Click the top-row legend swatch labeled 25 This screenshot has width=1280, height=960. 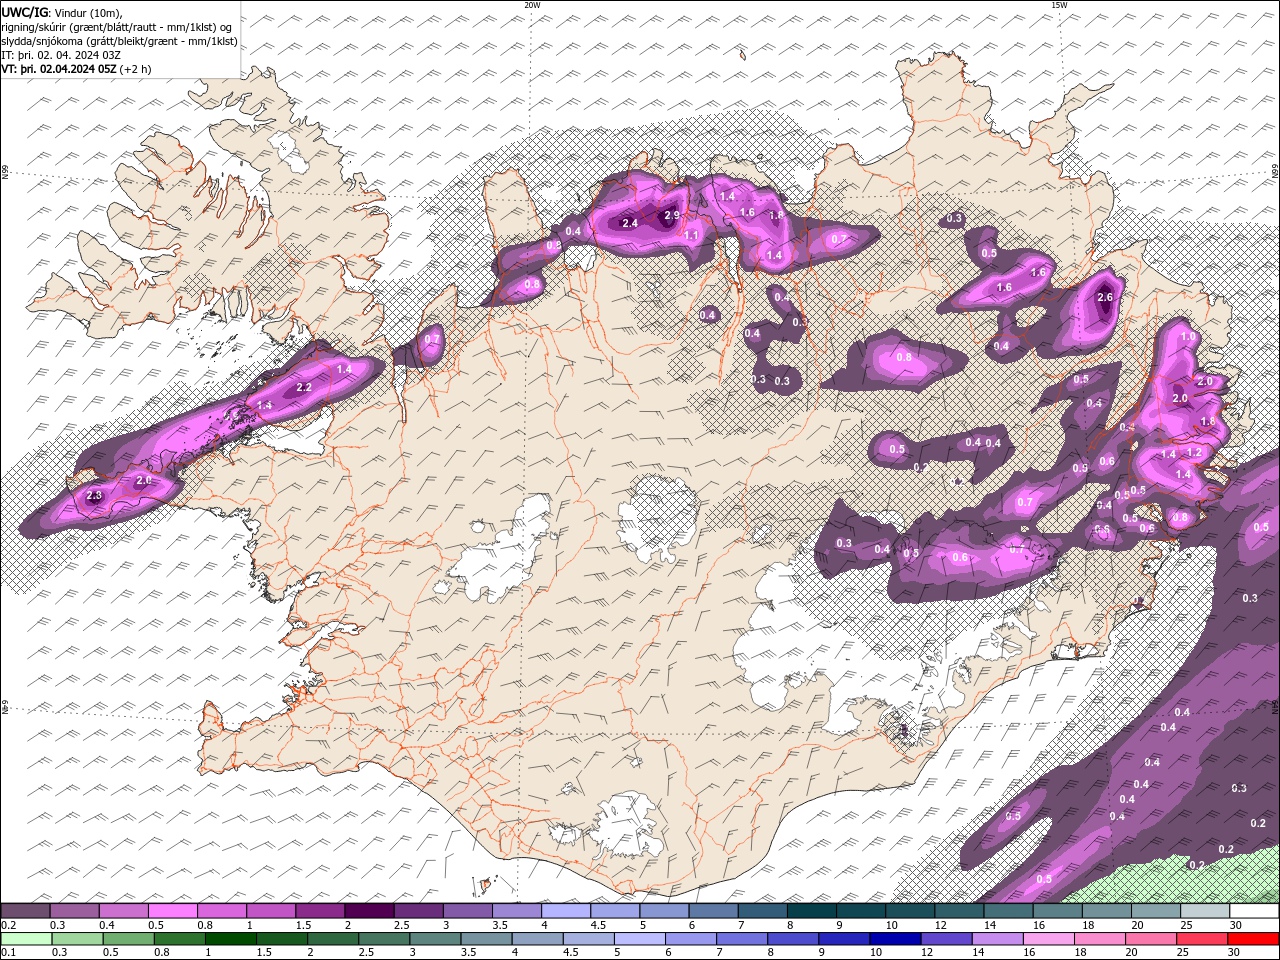point(1204,911)
